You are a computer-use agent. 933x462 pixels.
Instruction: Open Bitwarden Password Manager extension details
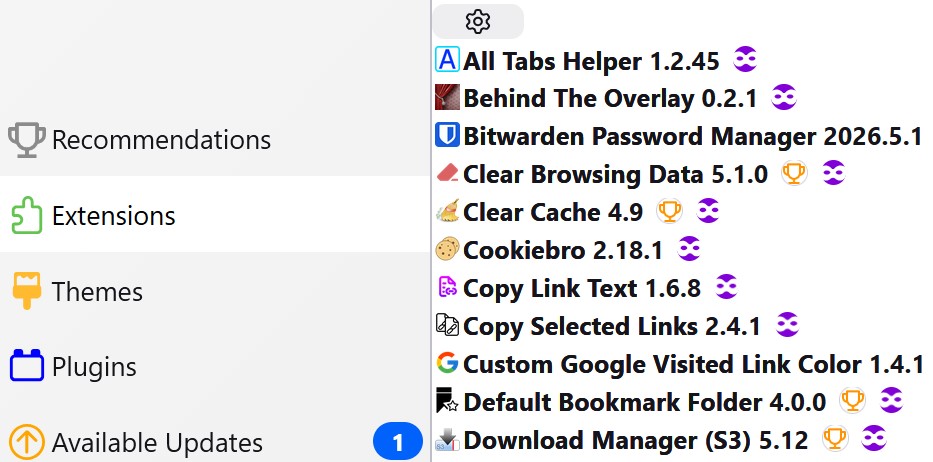pyautogui.click(x=692, y=136)
